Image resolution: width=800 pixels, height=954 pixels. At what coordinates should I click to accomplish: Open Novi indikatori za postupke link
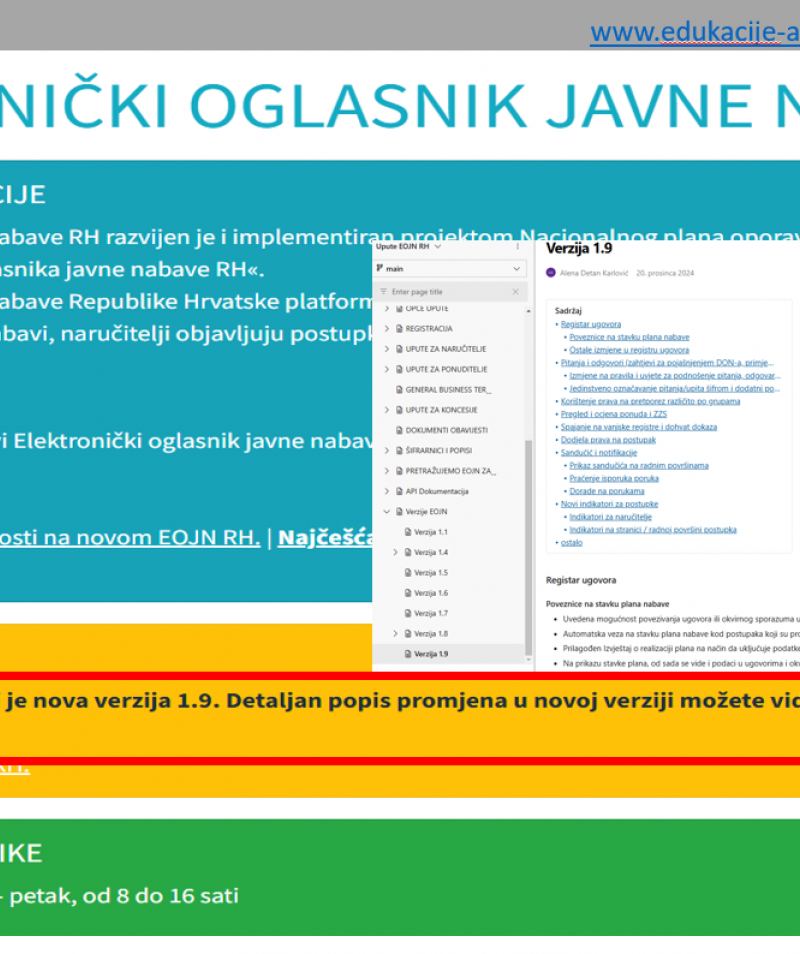(609, 504)
